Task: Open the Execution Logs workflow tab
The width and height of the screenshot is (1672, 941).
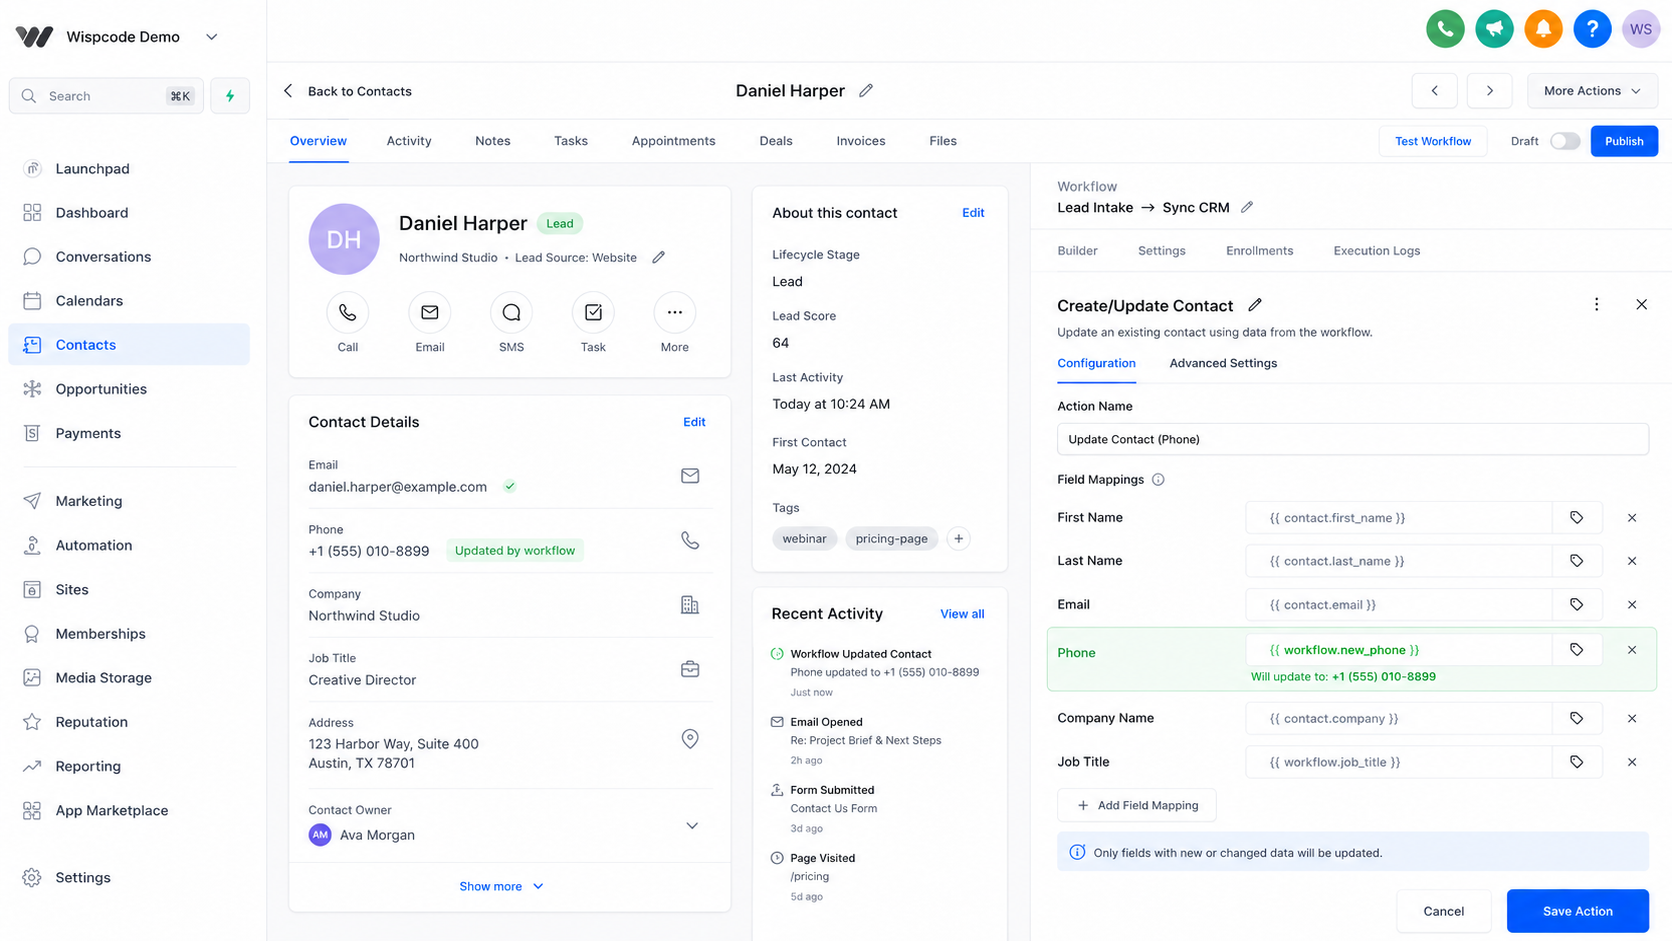Action: (x=1376, y=251)
